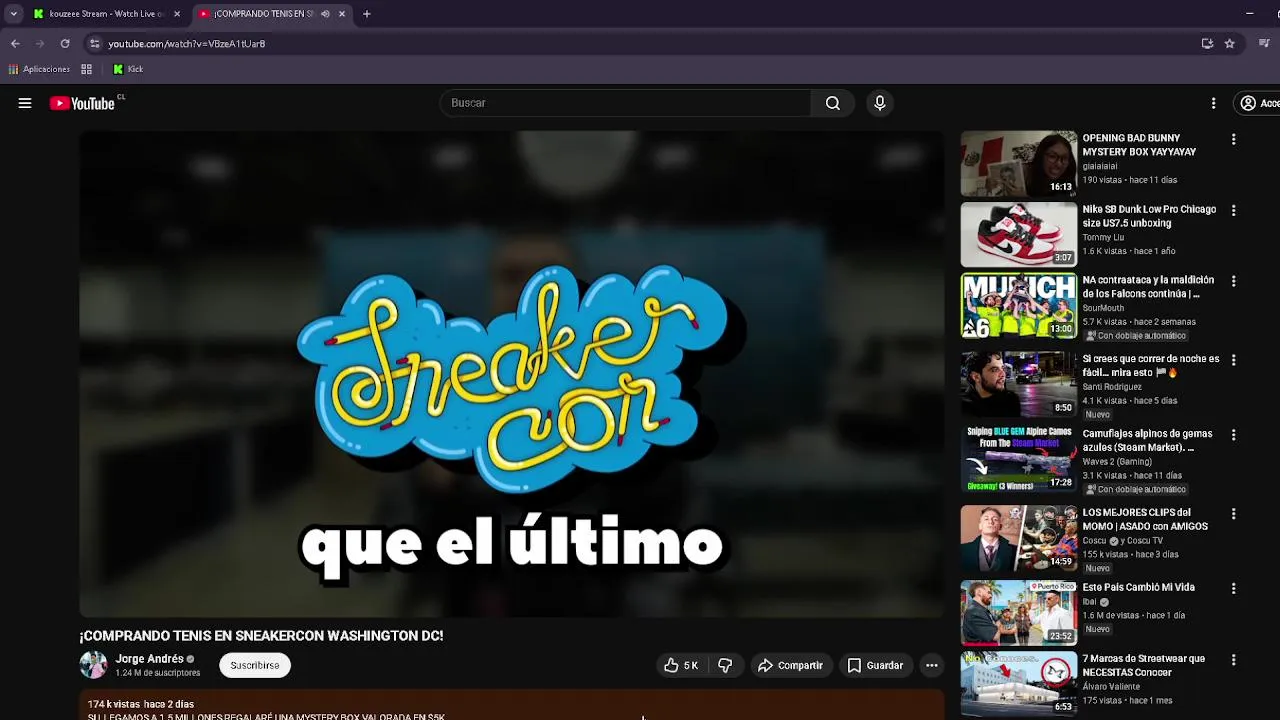Click 'Álvaro Valiente' channel text
Viewport: 1280px width, 720px height.
pyautogui.click(x=1113, y=687)
